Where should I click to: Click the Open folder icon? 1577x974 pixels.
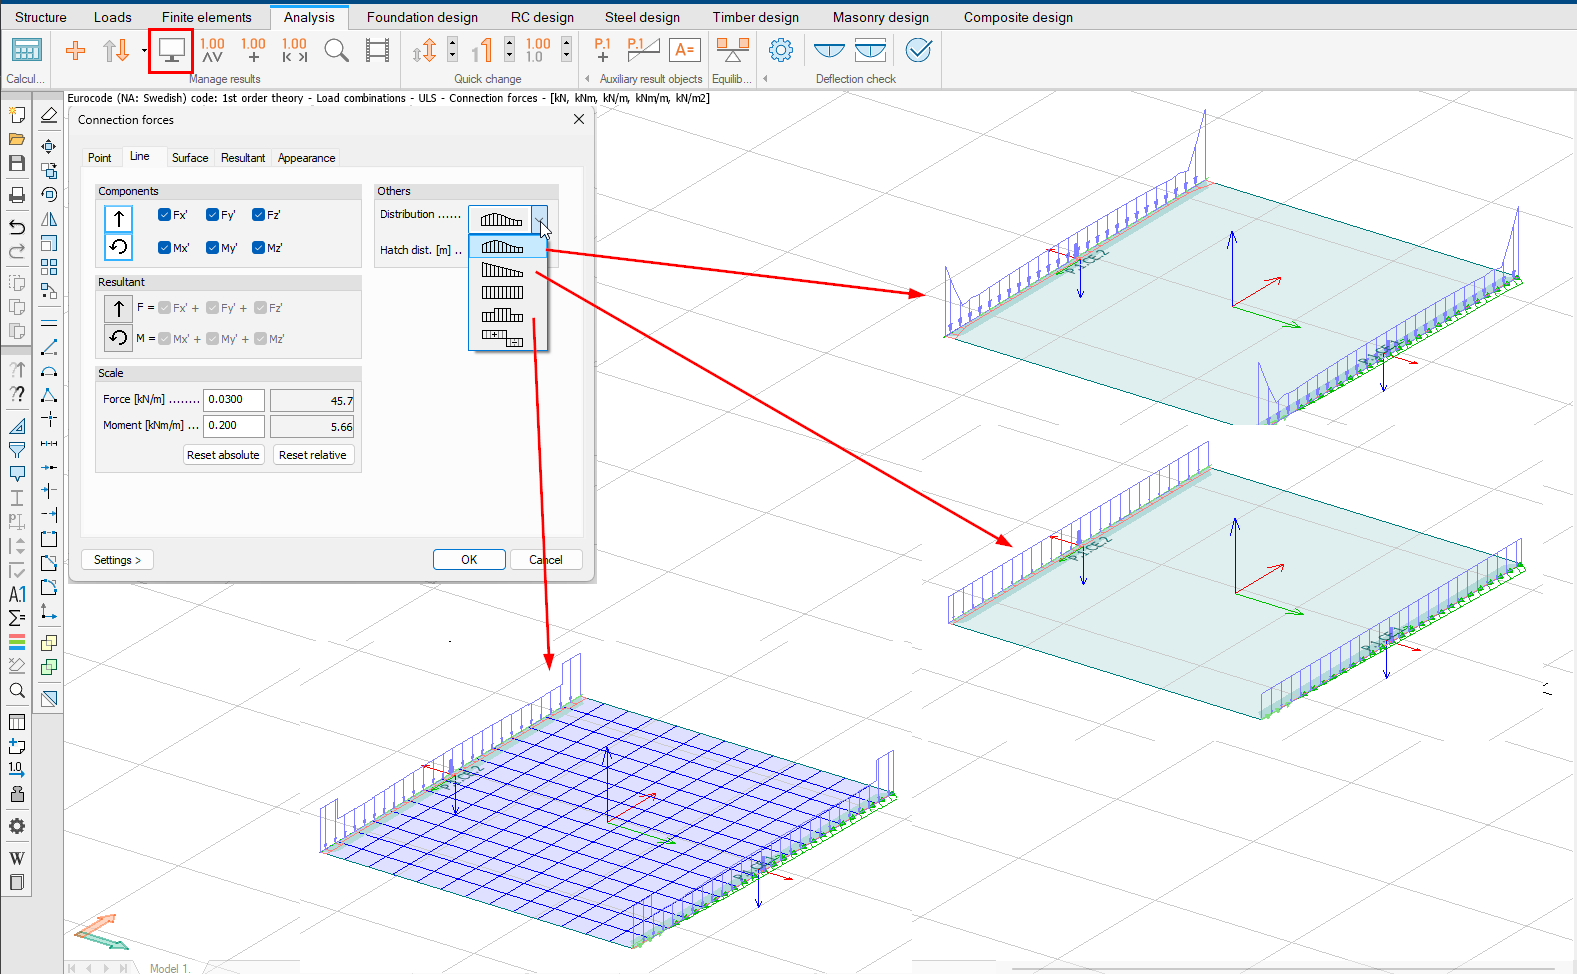point(17,139)
